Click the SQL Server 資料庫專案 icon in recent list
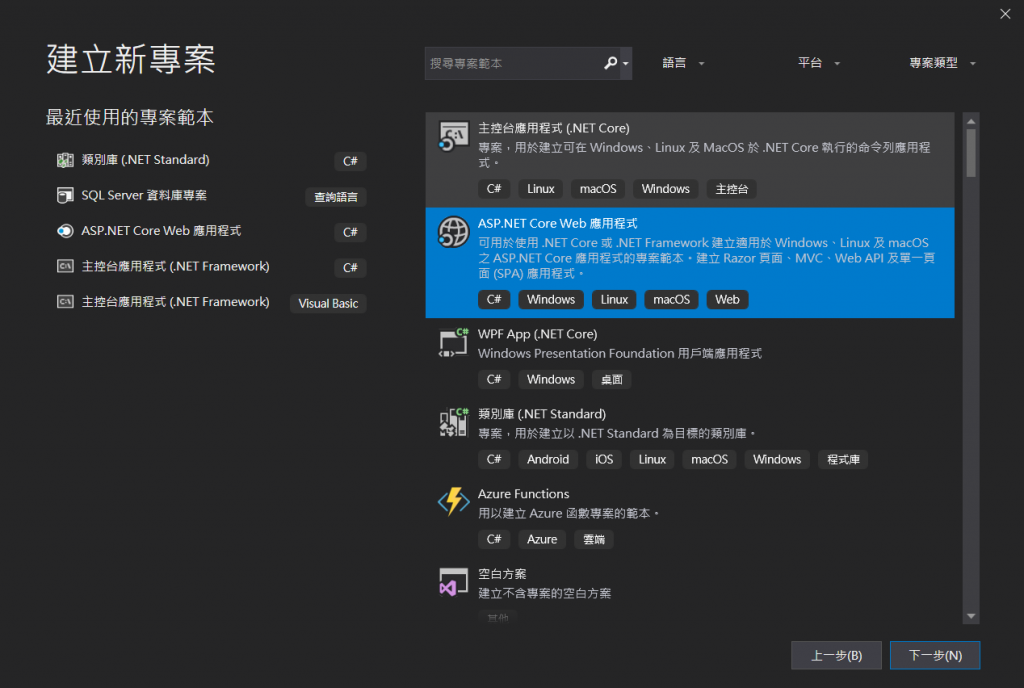 (65, 195)
